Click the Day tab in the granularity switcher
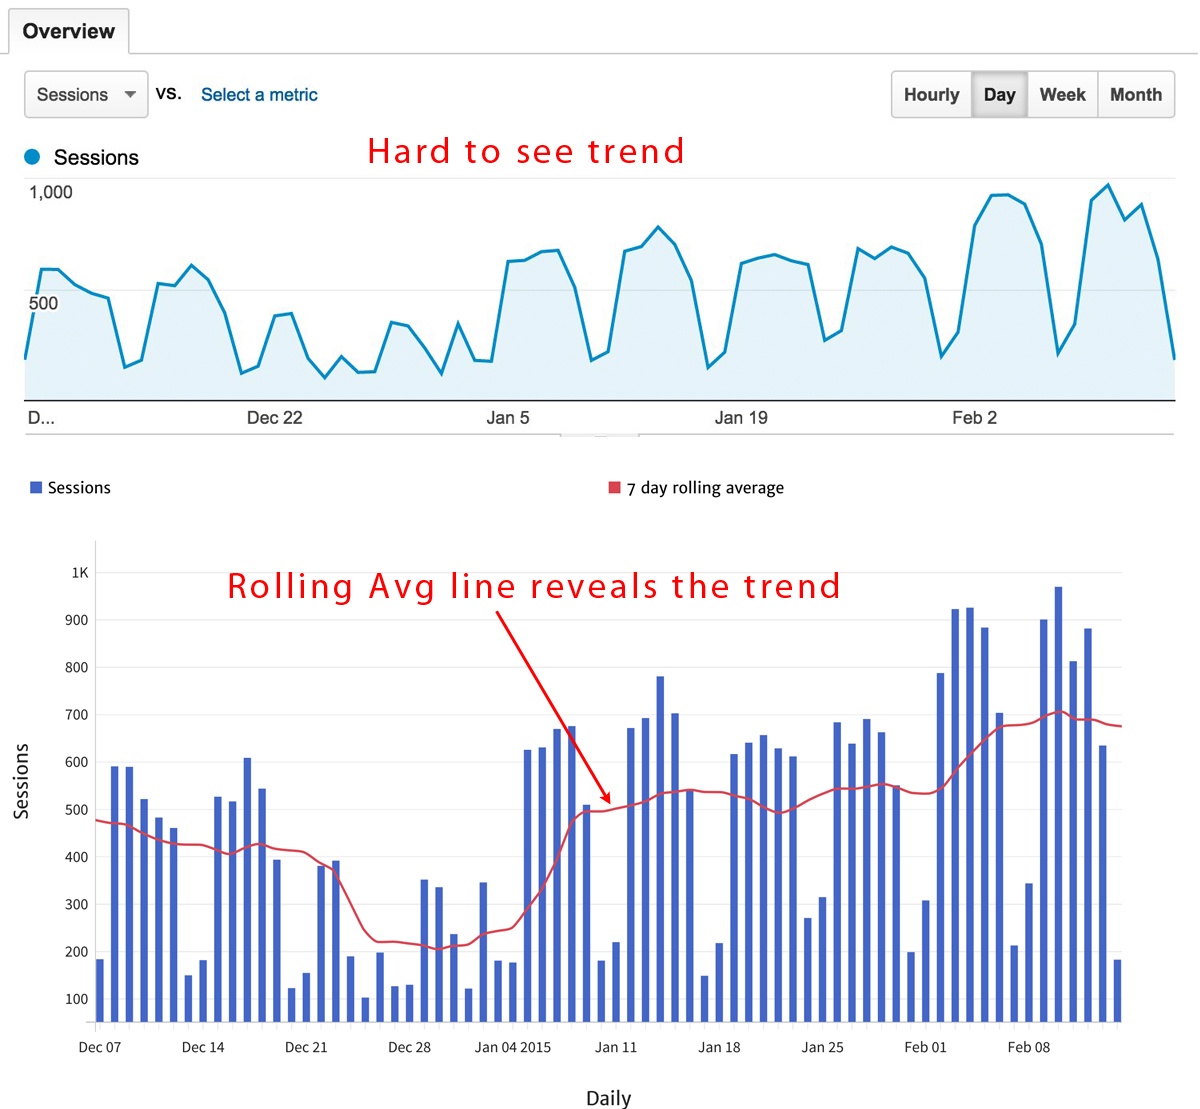This screenshot has height=1109, width=1200. tap(999, 94)
